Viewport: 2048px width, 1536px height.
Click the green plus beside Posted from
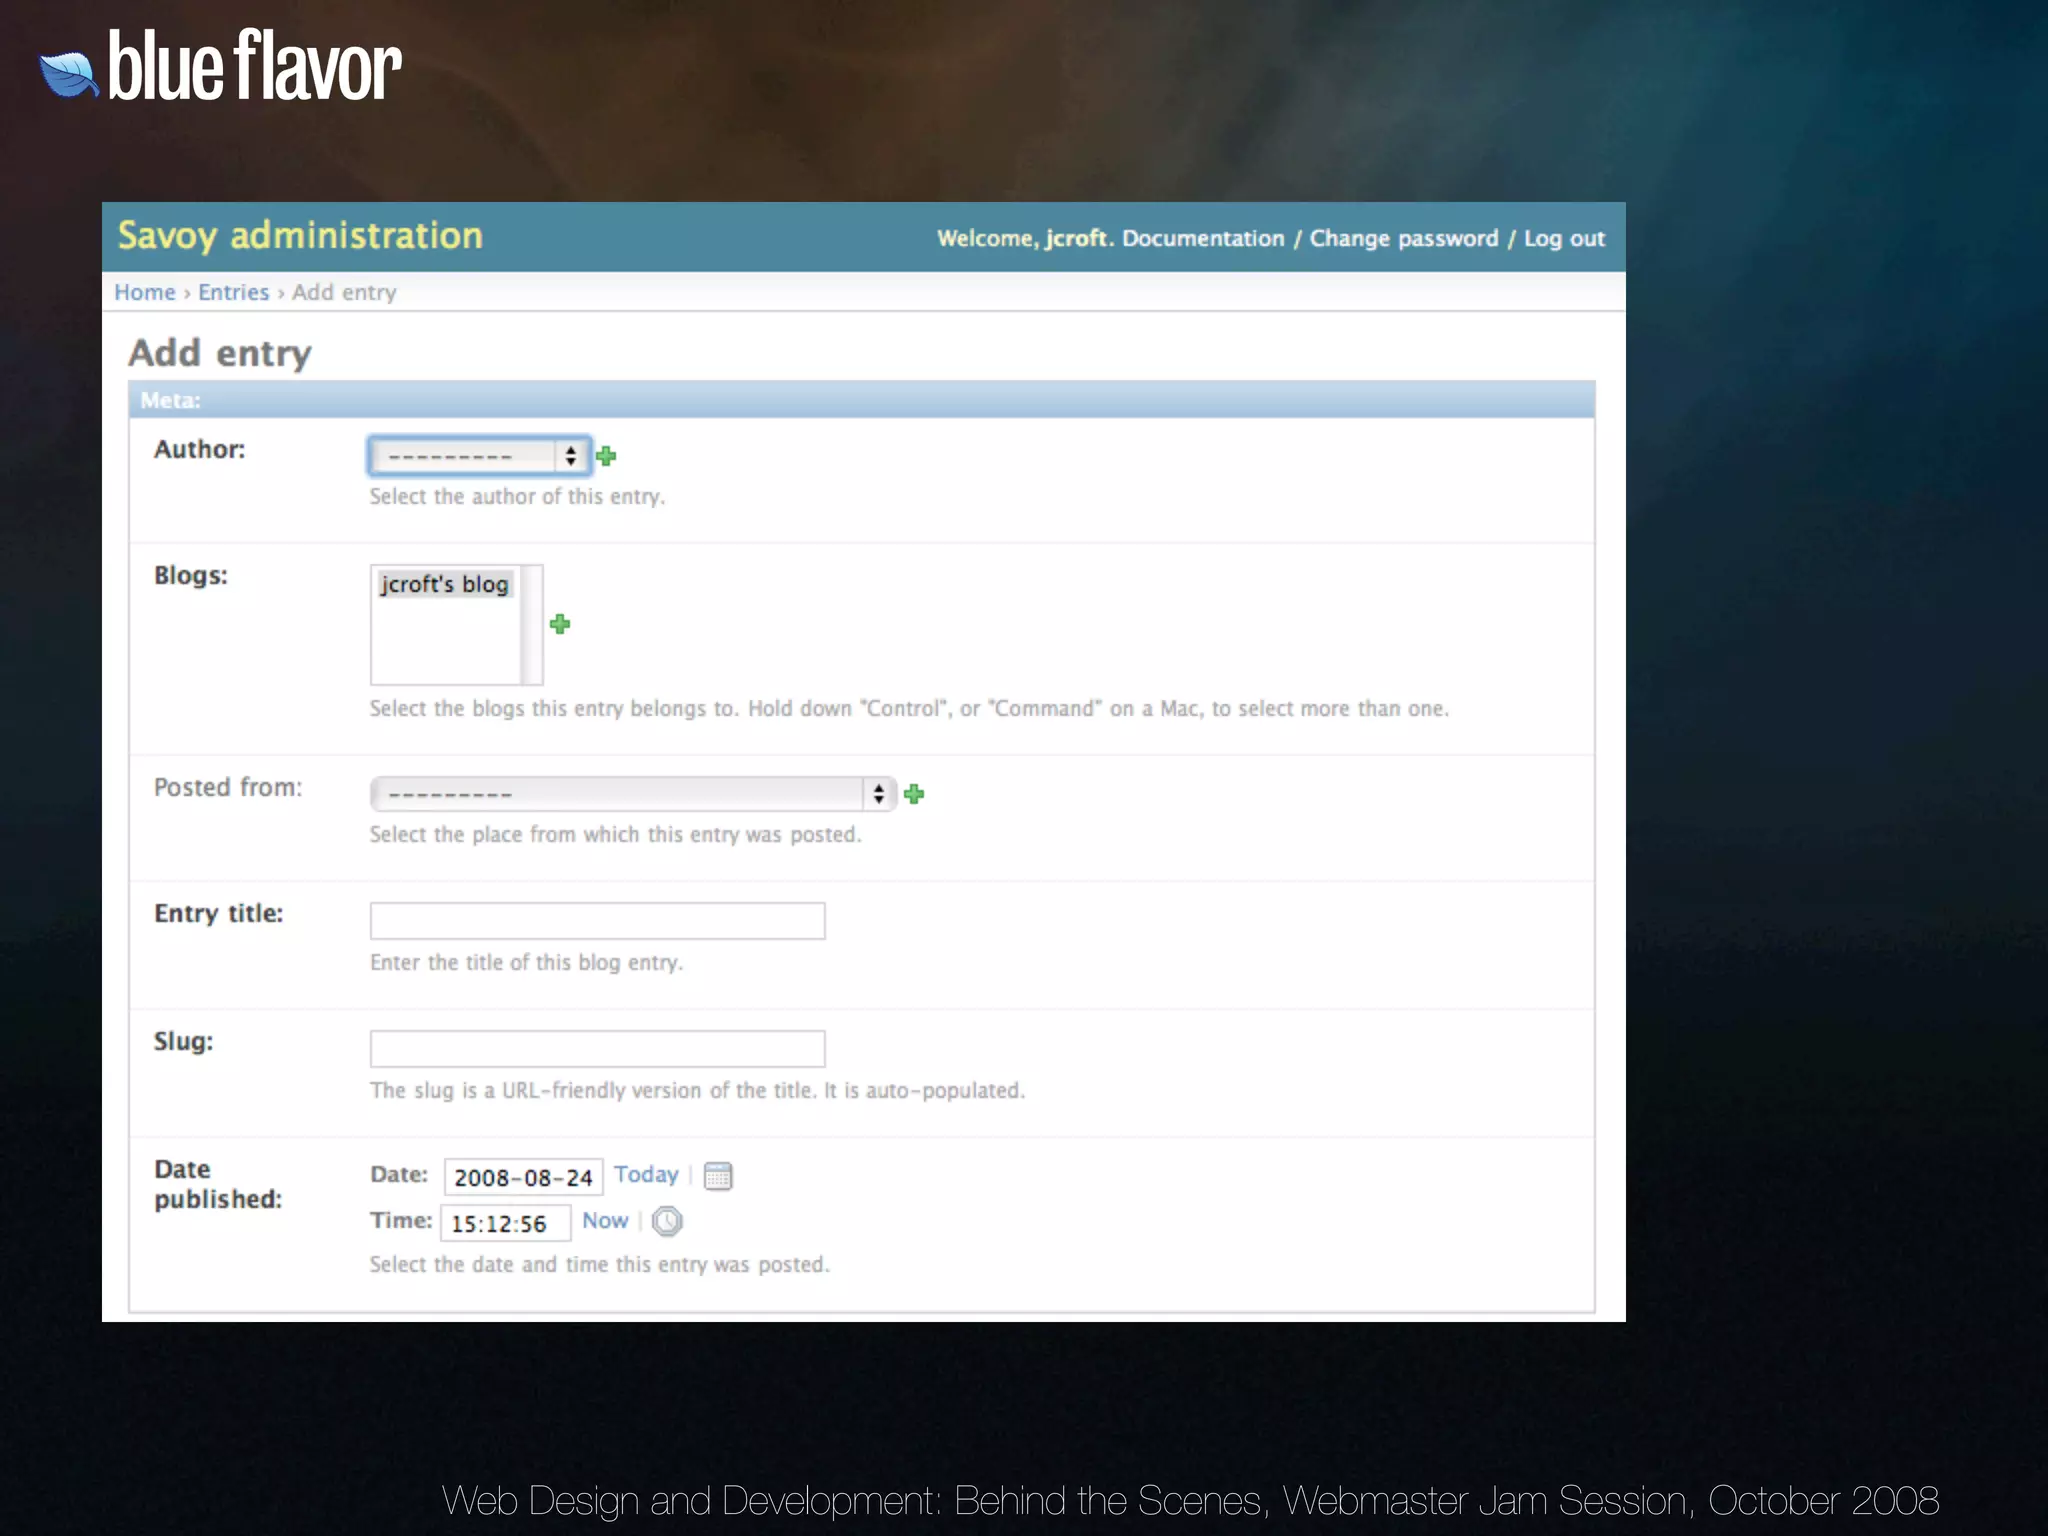tap(914, 794)
